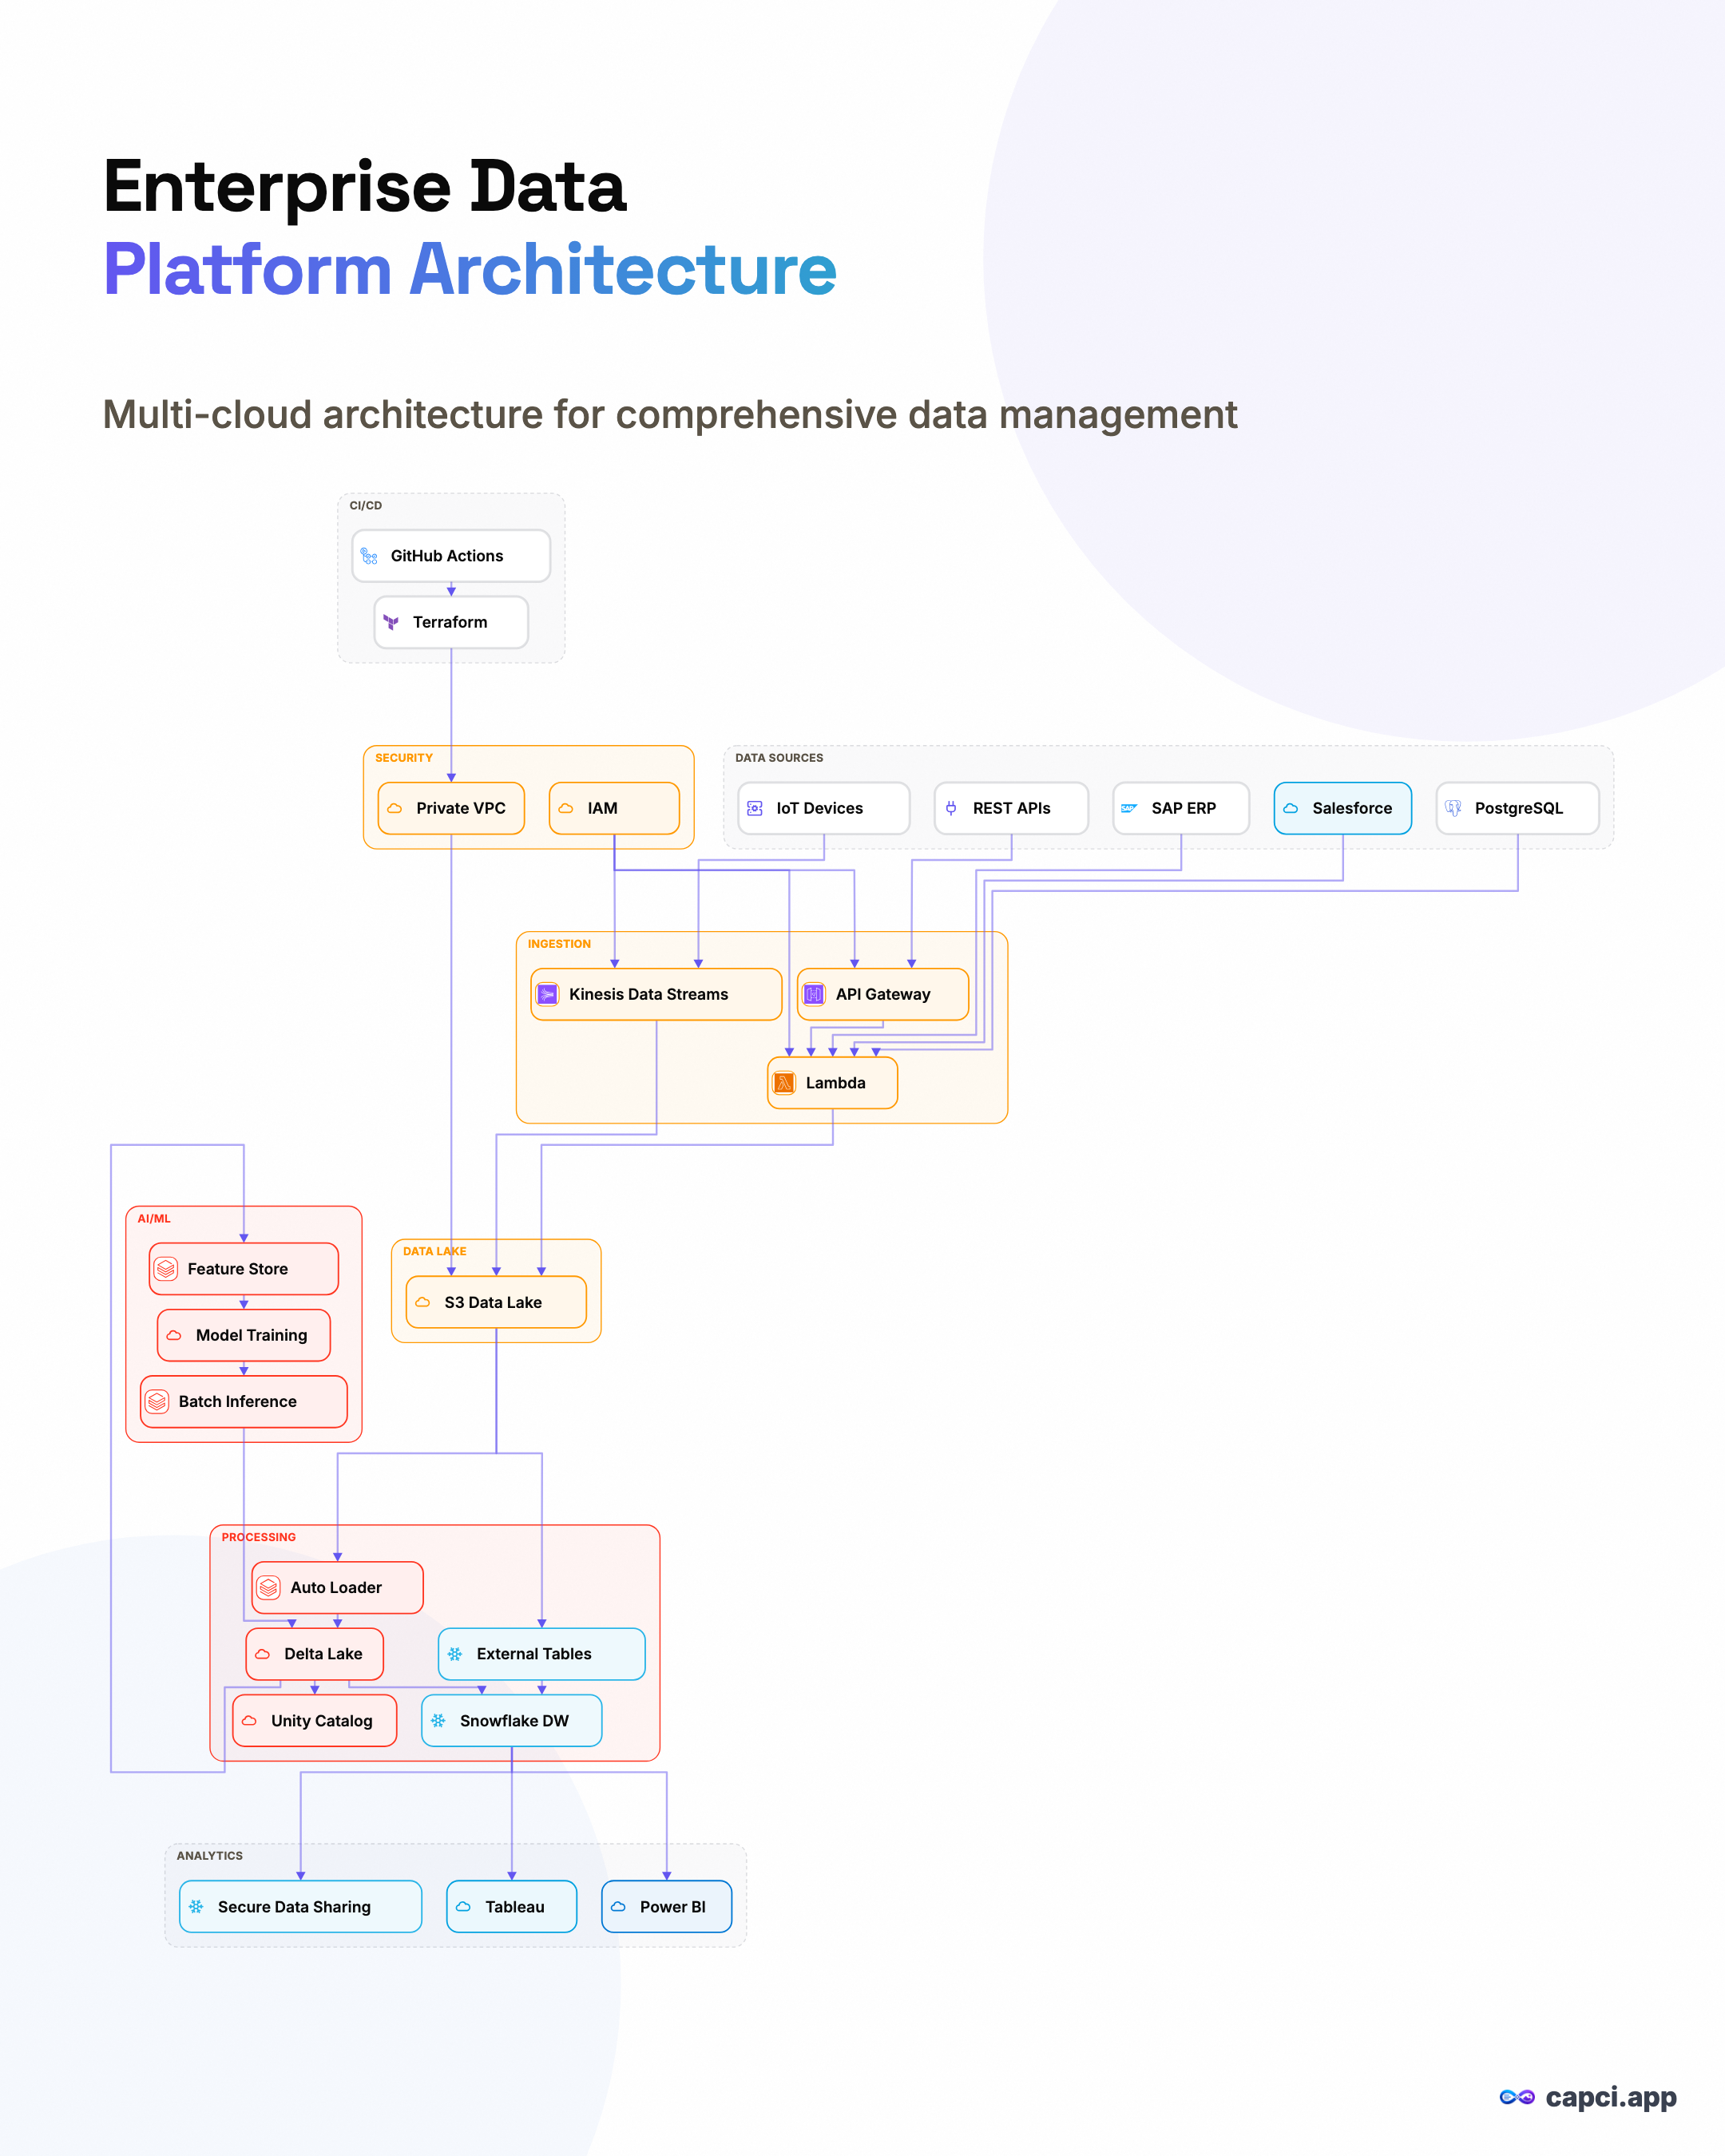Click the Platform Architecture title text

point(470,270)
